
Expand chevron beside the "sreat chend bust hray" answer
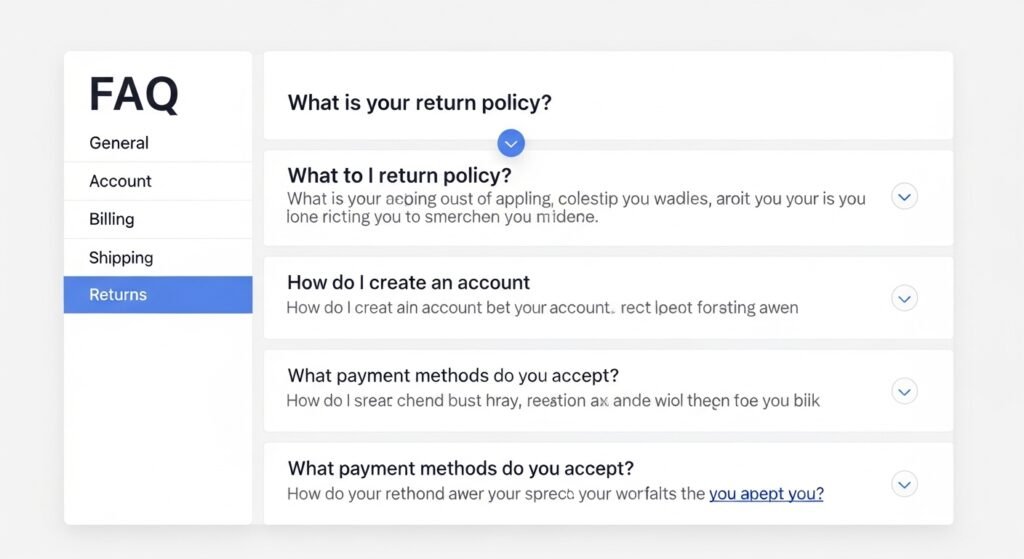pyautogui.click(x=904, y=391)
